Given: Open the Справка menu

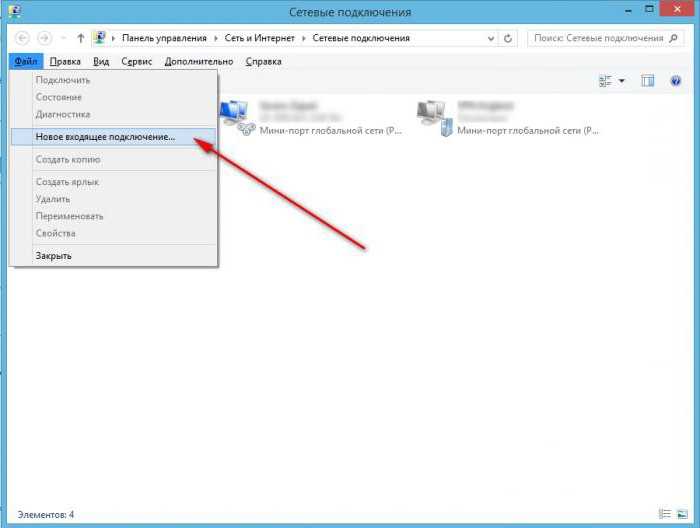Looking at the screenshot, I should (263, 62).
